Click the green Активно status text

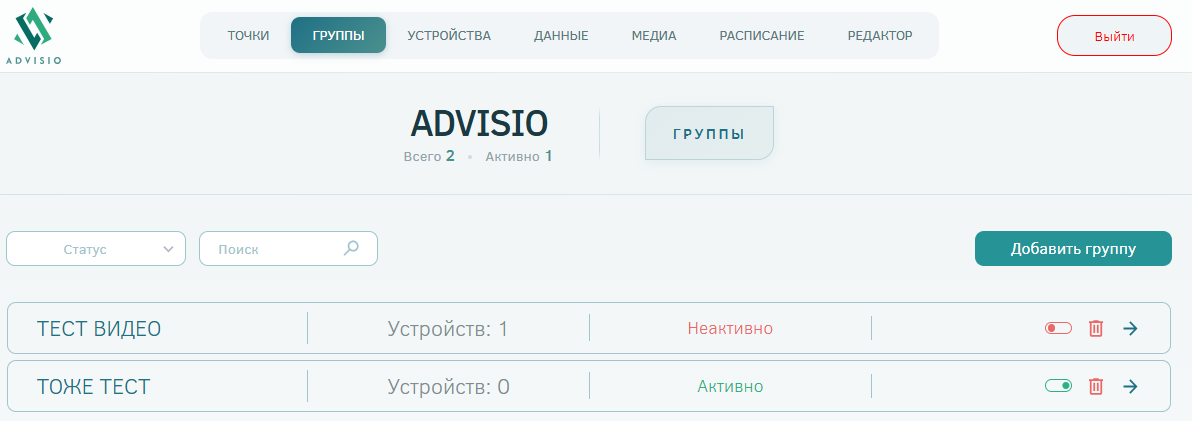(730, 386)
